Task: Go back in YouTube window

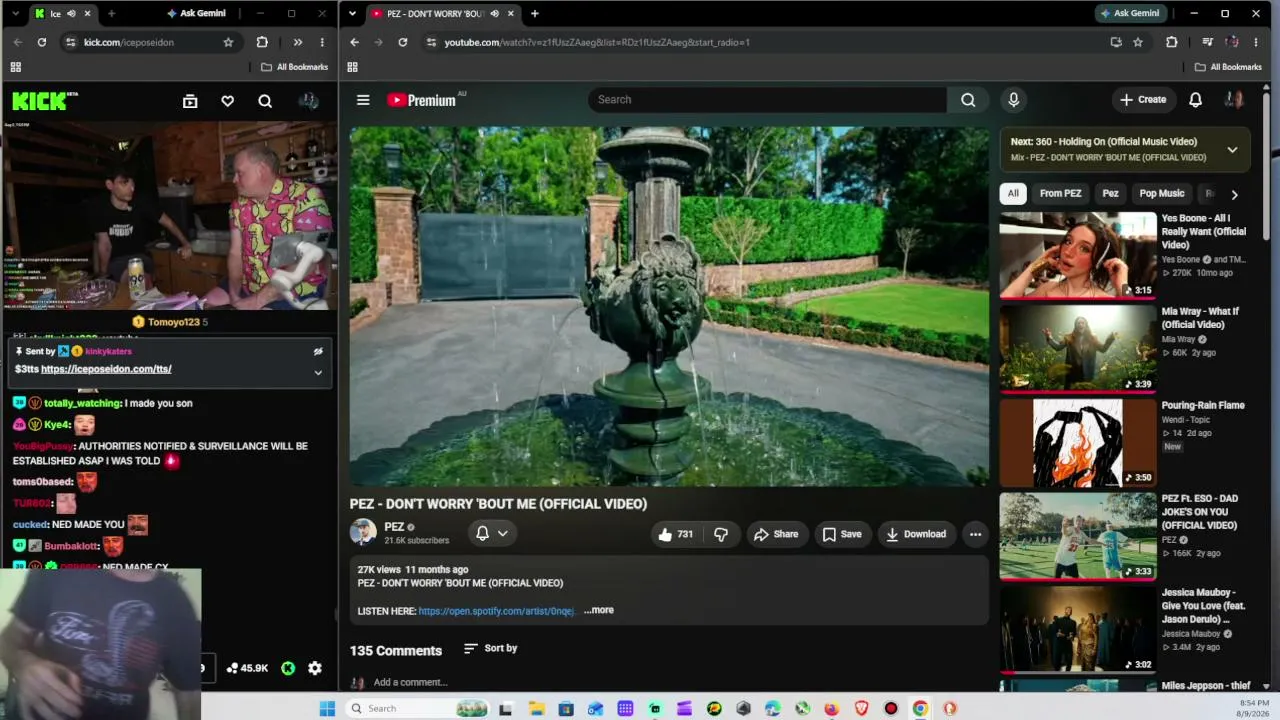Action: click(x=355, y=42)
